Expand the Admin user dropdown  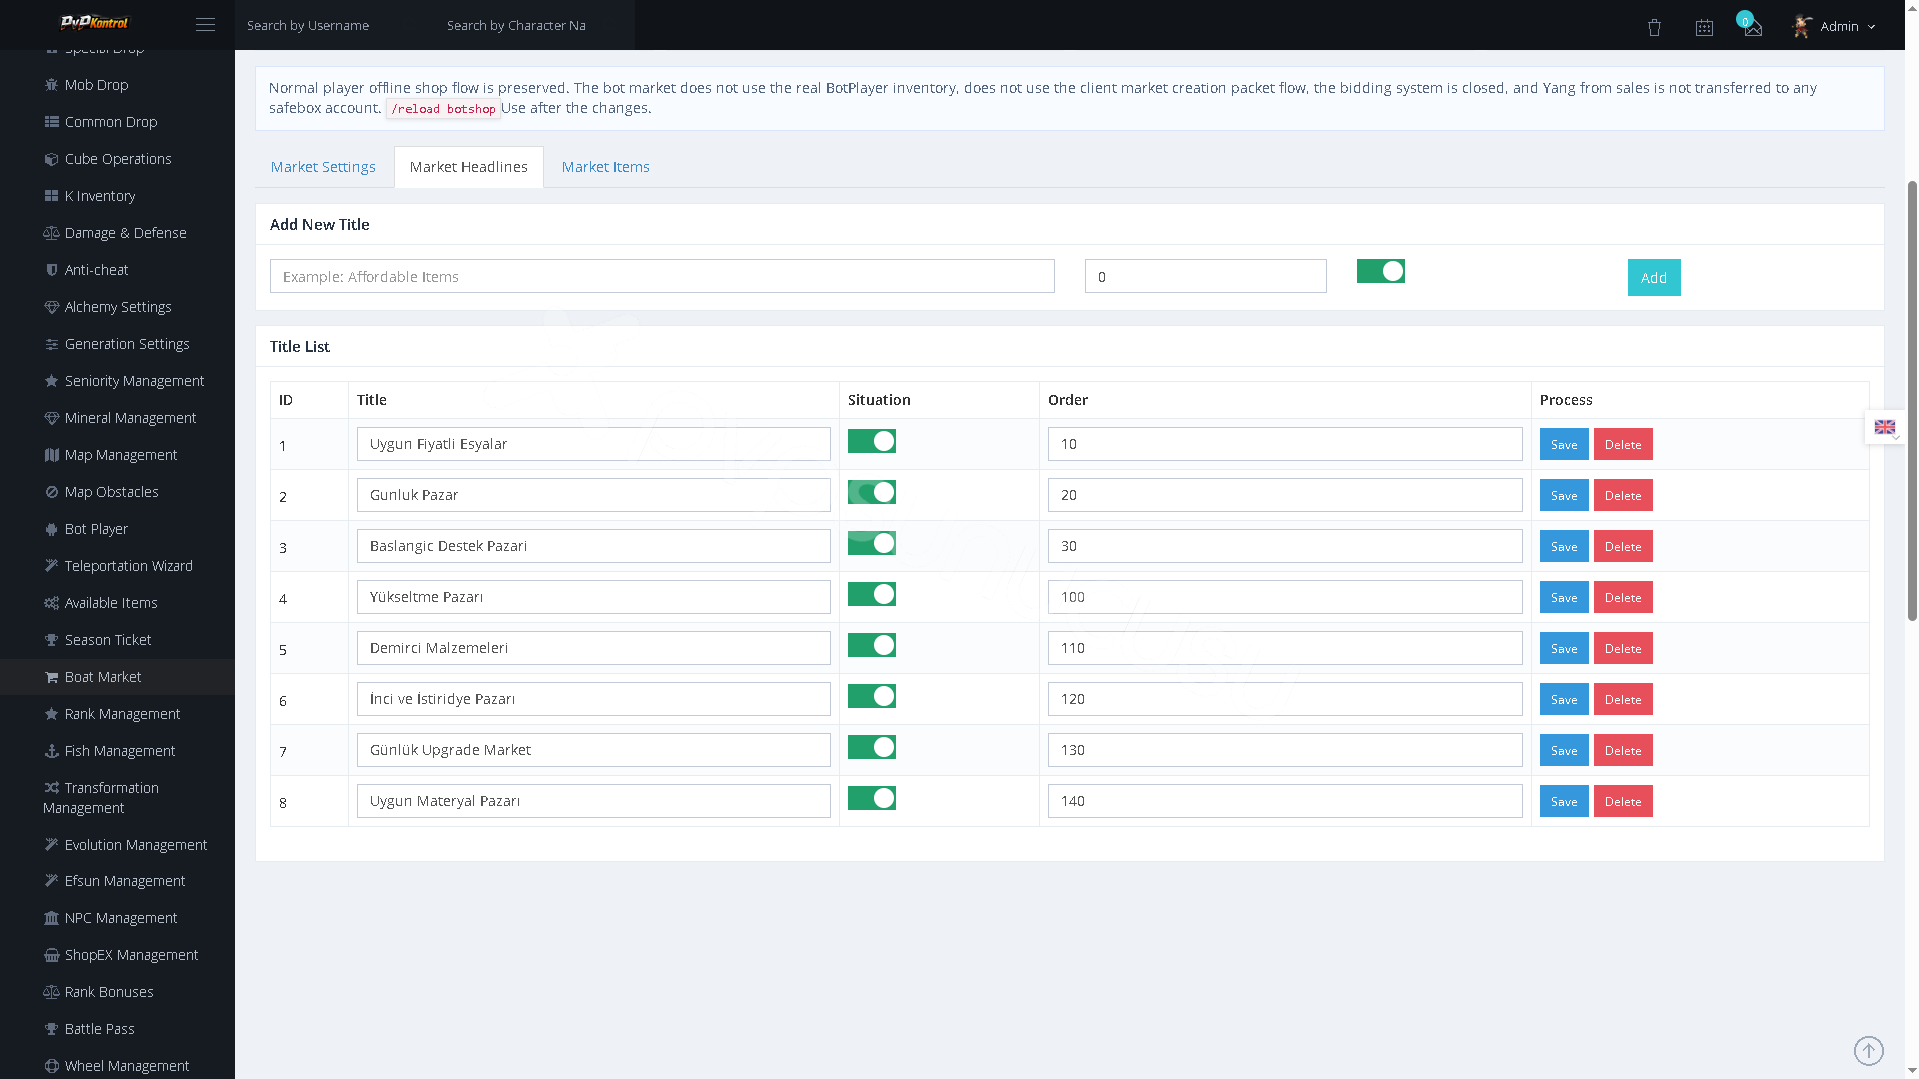click(x=1834, y=26)
